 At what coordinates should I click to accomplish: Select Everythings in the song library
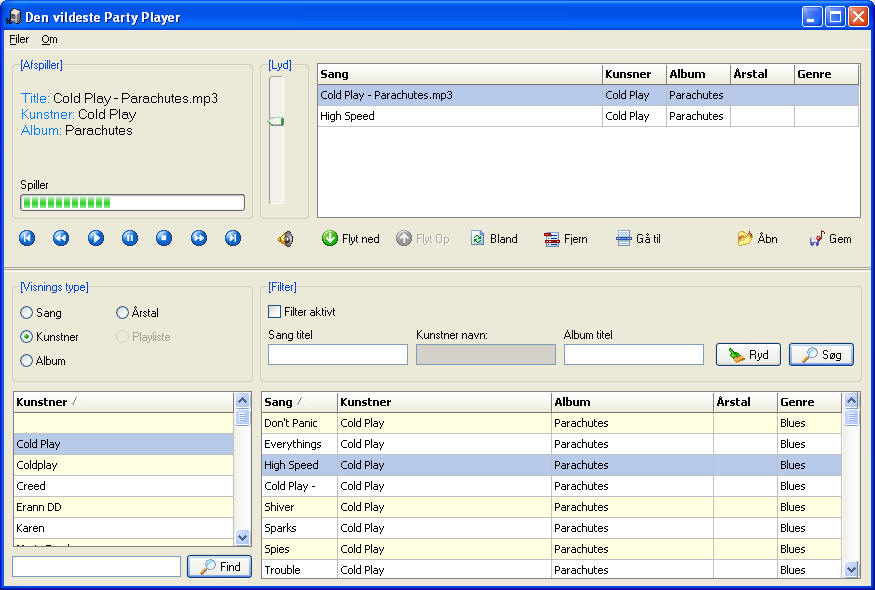tap(551, 444)
